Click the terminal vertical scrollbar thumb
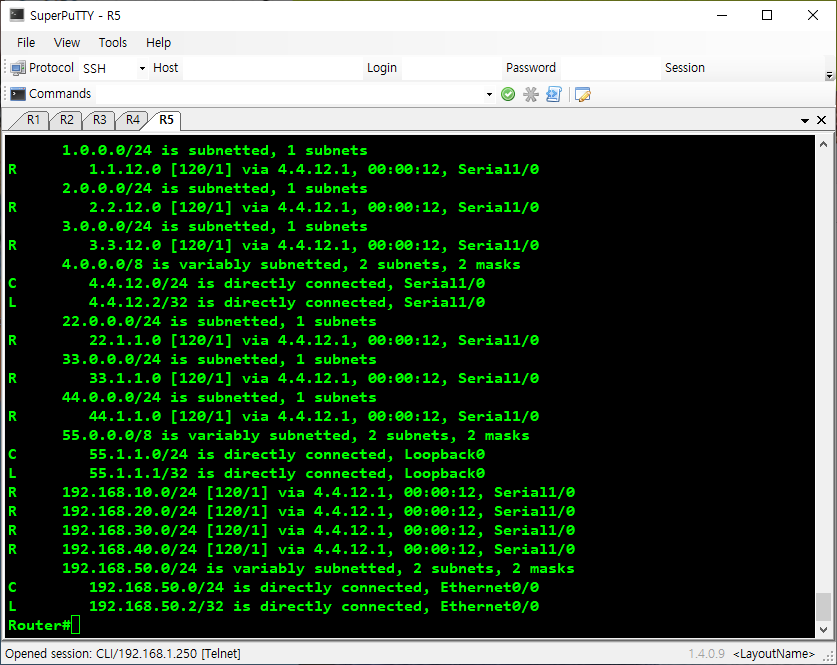This screenshot has height=665, width=837. (823, 607)
